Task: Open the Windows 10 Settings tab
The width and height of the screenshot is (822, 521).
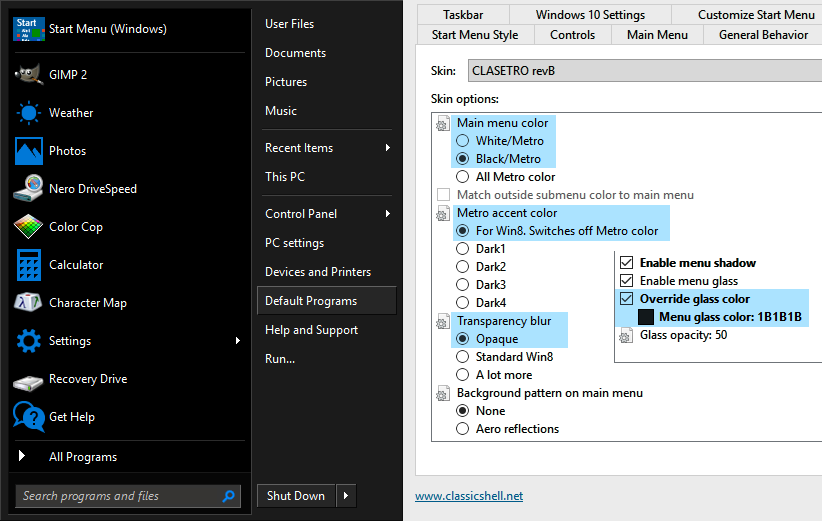Action: [x=589, y=15]
